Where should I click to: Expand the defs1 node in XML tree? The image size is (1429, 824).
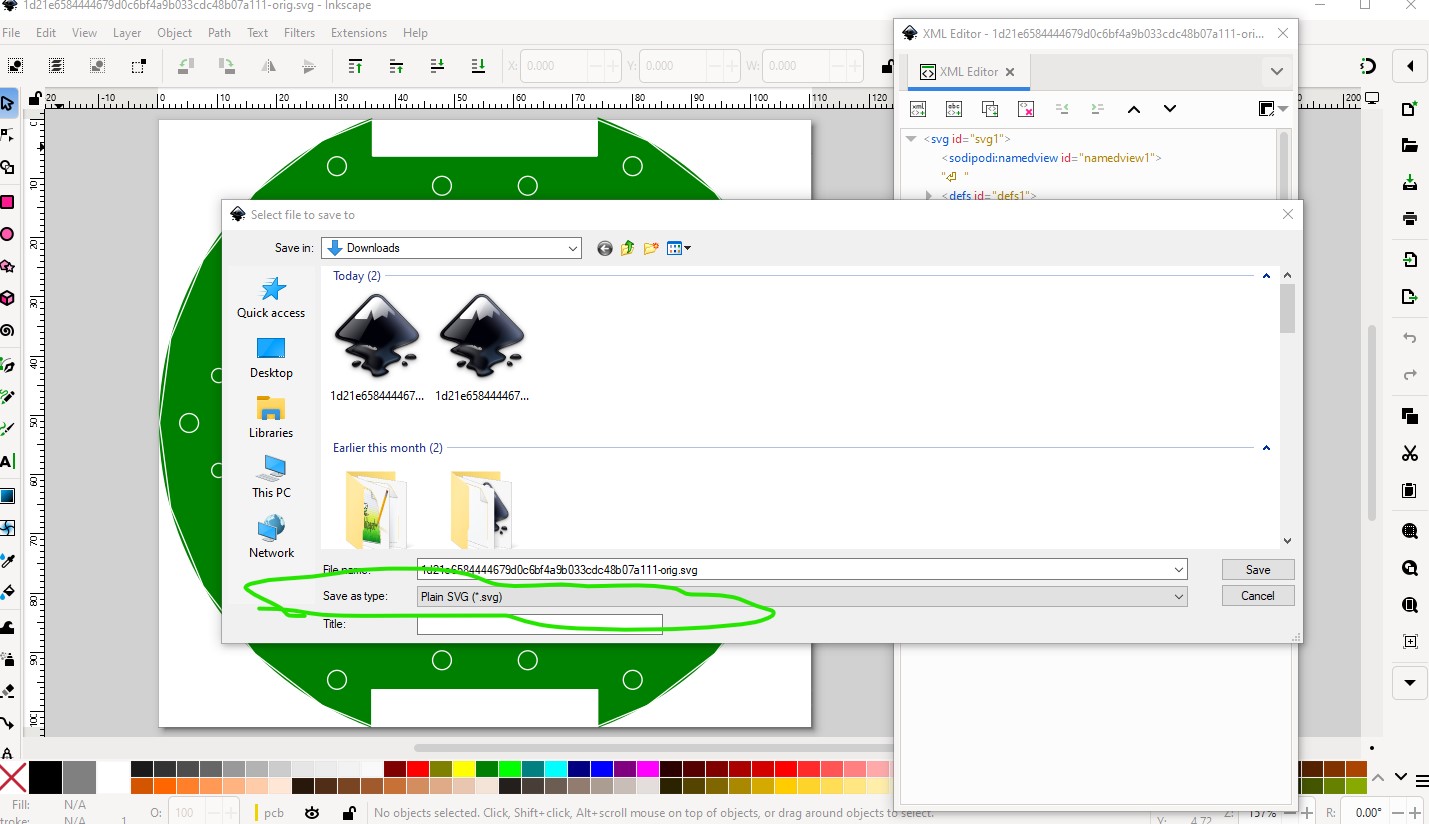(x=929, y=195)
